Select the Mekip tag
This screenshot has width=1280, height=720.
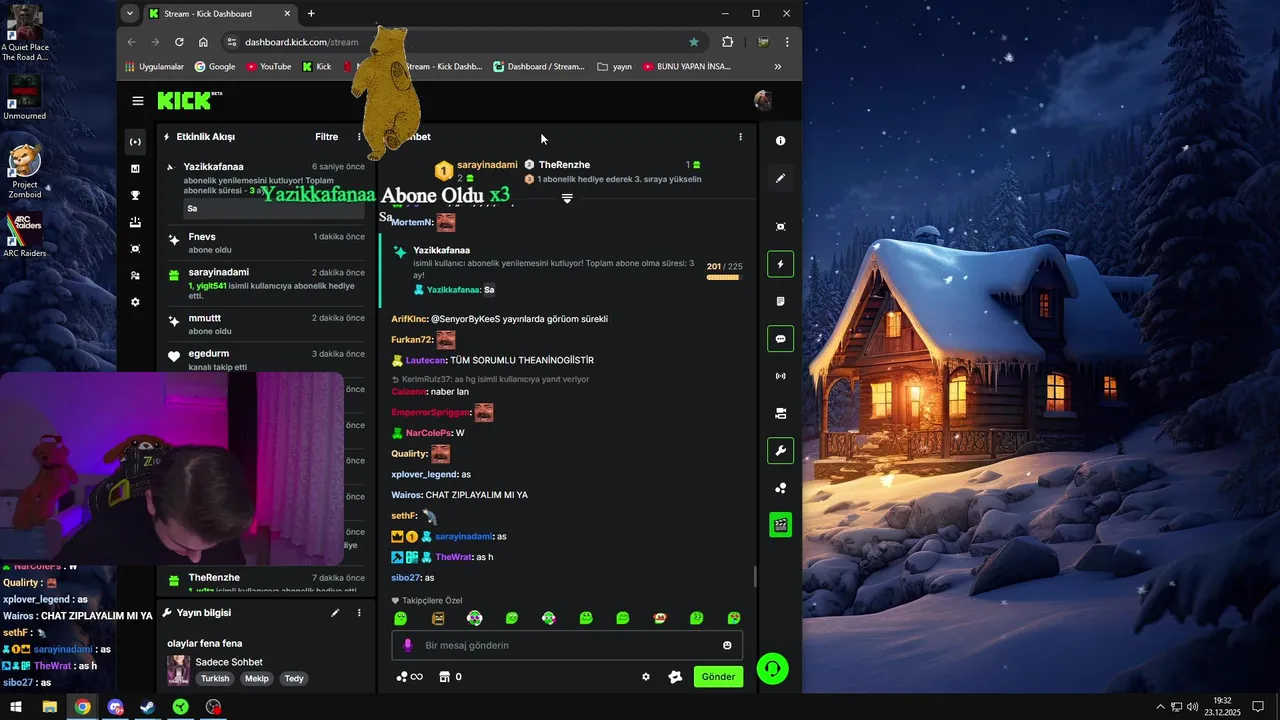point(257,678)
